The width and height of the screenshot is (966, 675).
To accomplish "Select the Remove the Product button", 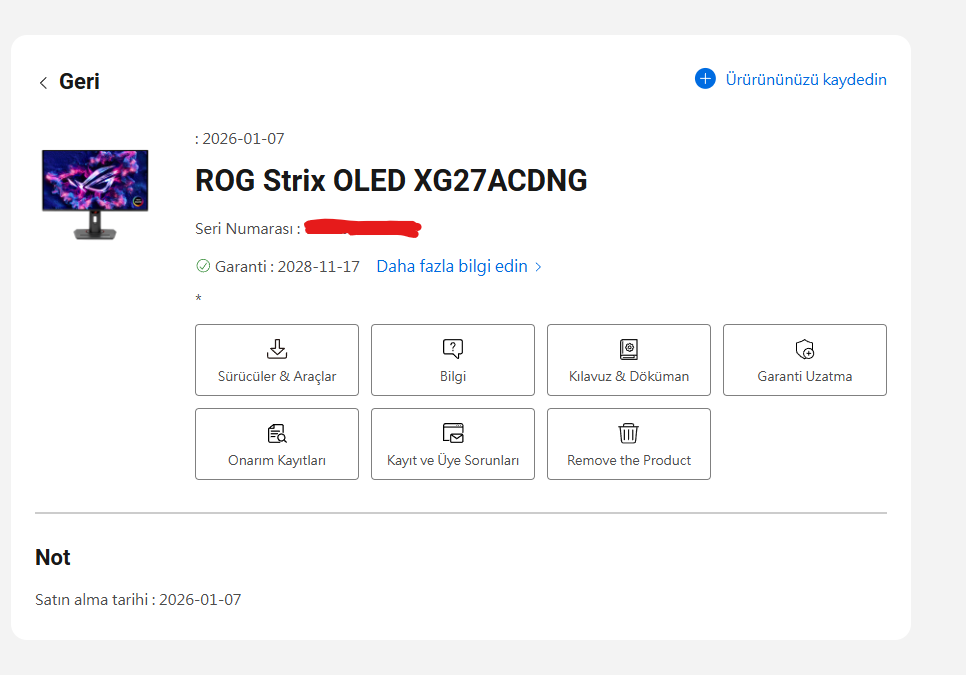I will point(628,444).
